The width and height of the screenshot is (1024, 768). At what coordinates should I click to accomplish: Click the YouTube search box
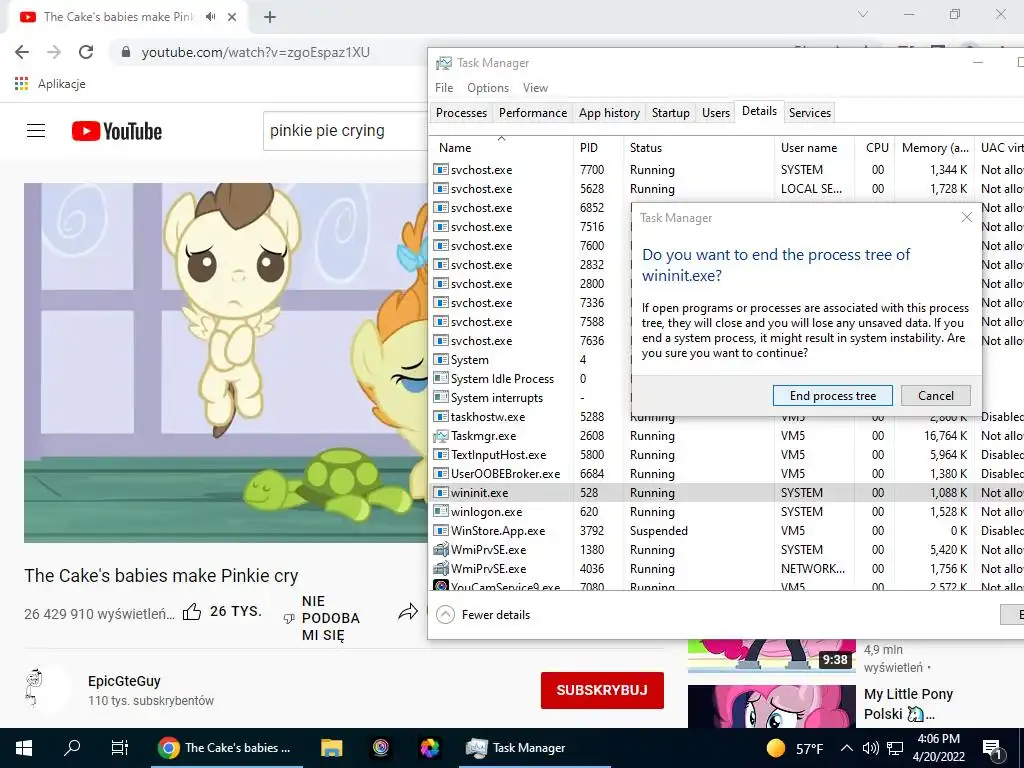coord(345,131)
